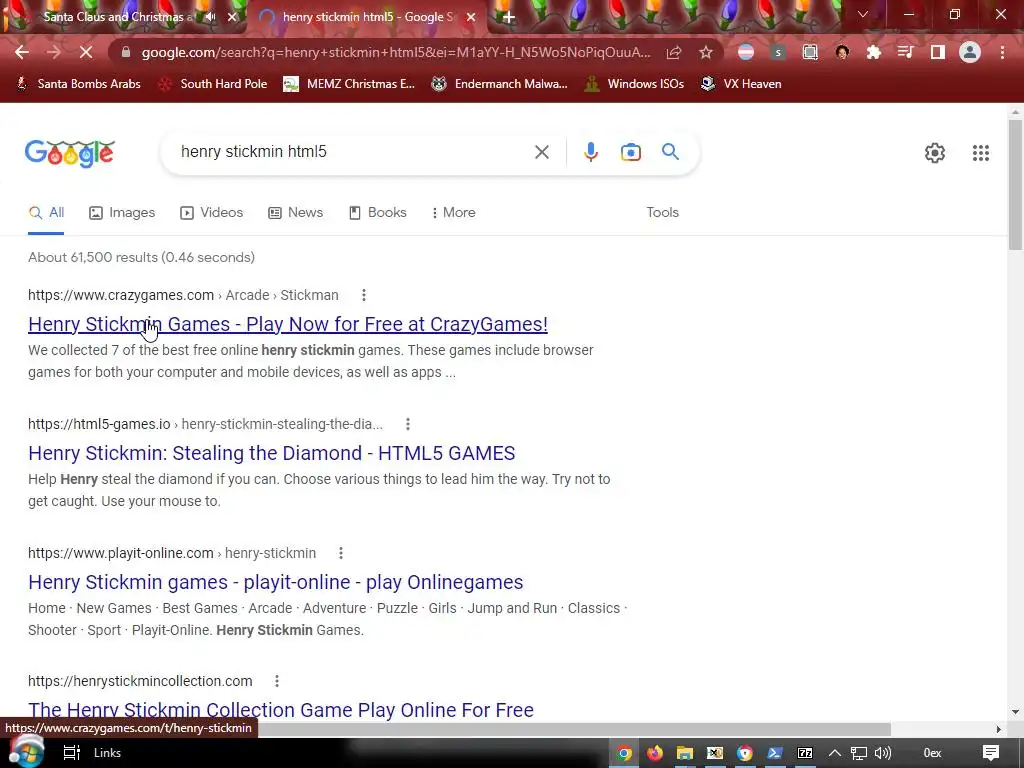Show hidden system tray icons
The height and width of the screenshot is (768, 1024).
click(x=834, y=753)
